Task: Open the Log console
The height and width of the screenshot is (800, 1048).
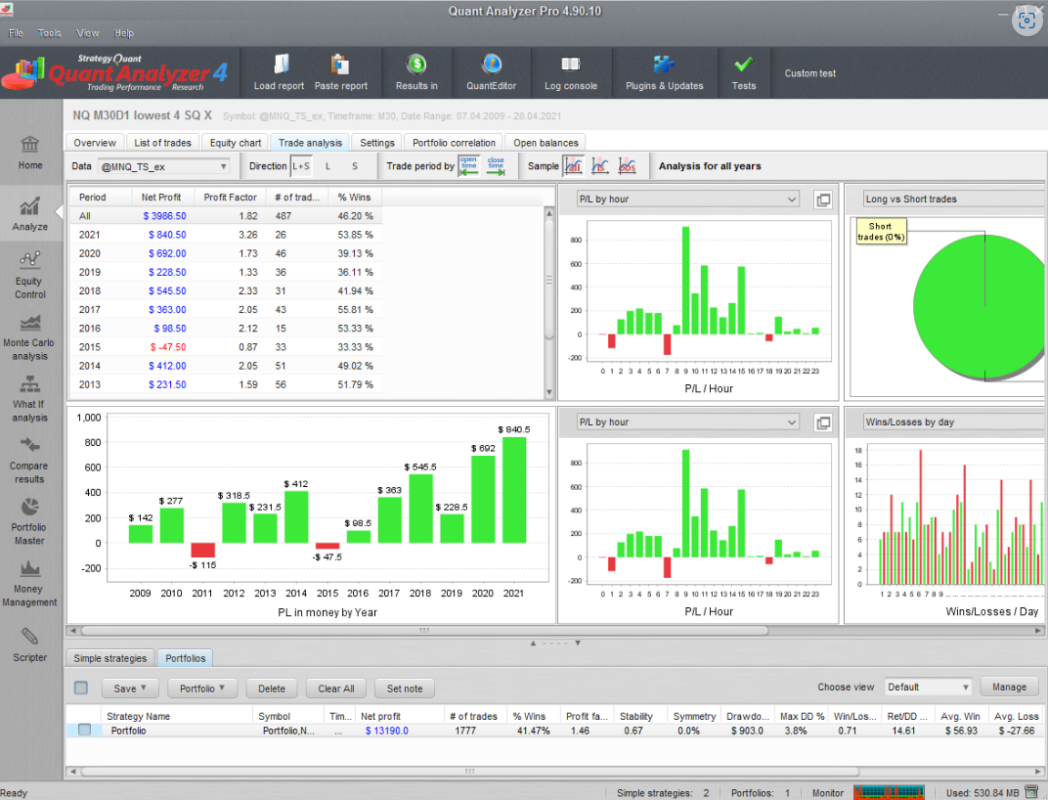Action: pos(570,71)
